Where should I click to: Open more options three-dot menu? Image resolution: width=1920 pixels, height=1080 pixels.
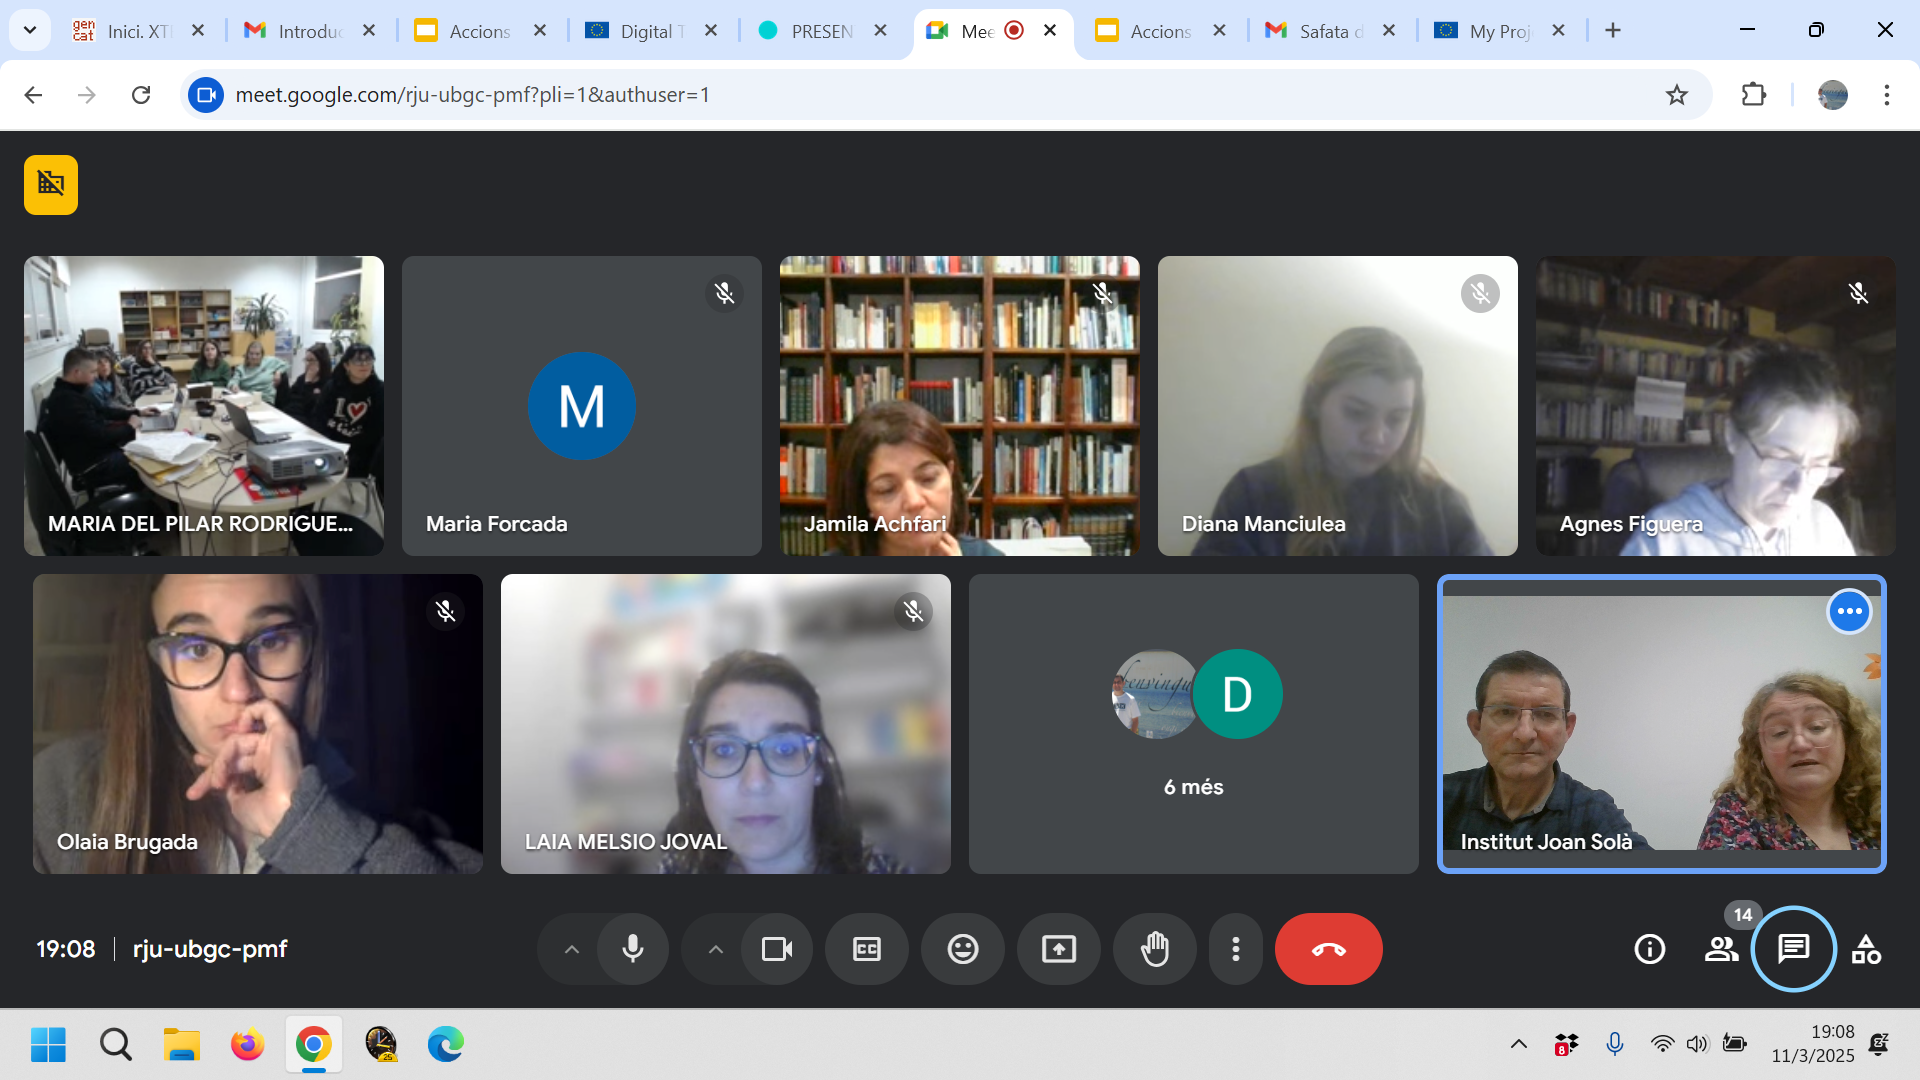click(x=1236, y=949)
